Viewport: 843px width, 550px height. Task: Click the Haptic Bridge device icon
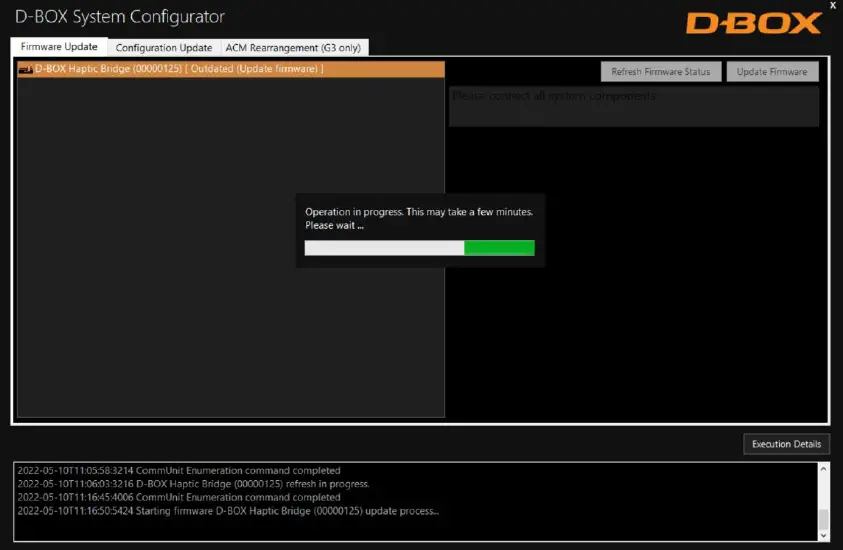[x=25, y=69]
